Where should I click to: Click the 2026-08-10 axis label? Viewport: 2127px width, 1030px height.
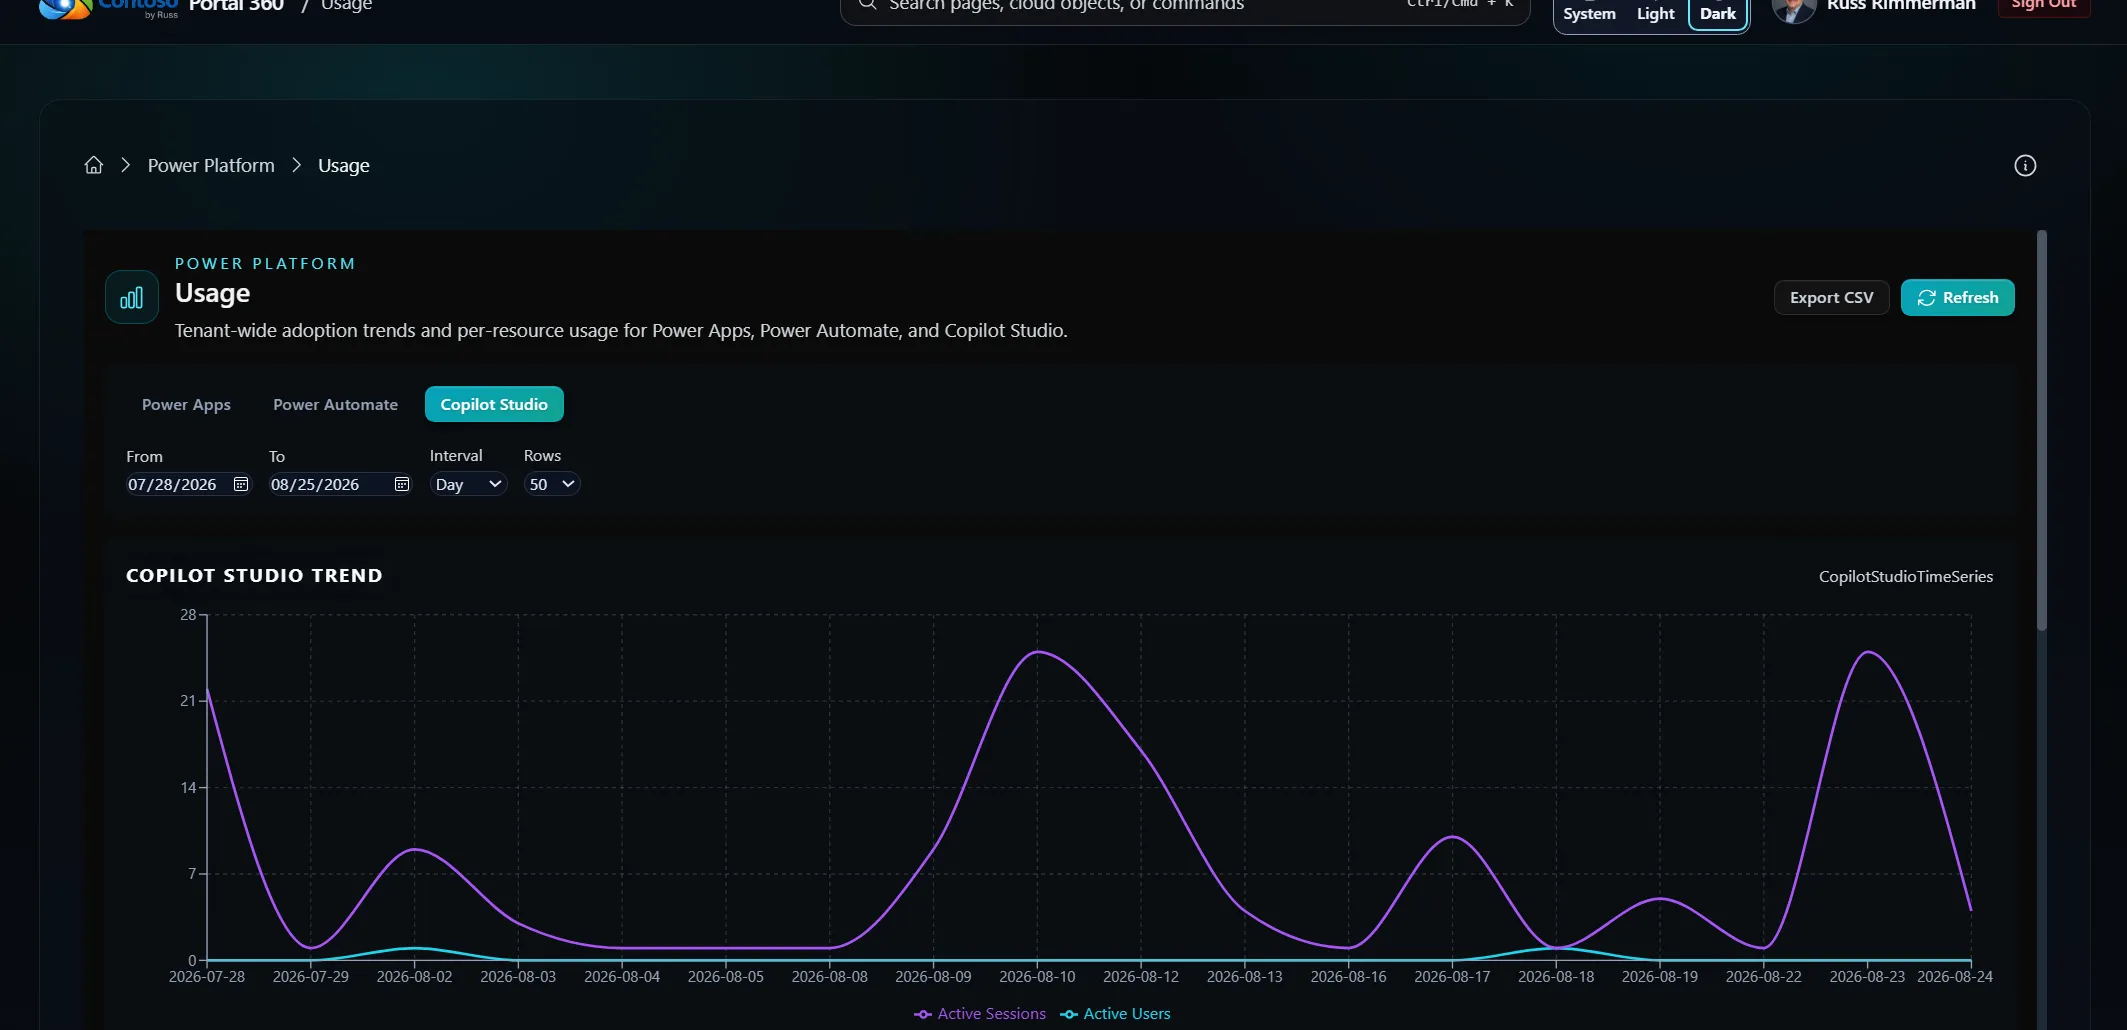pos(1037,977)
